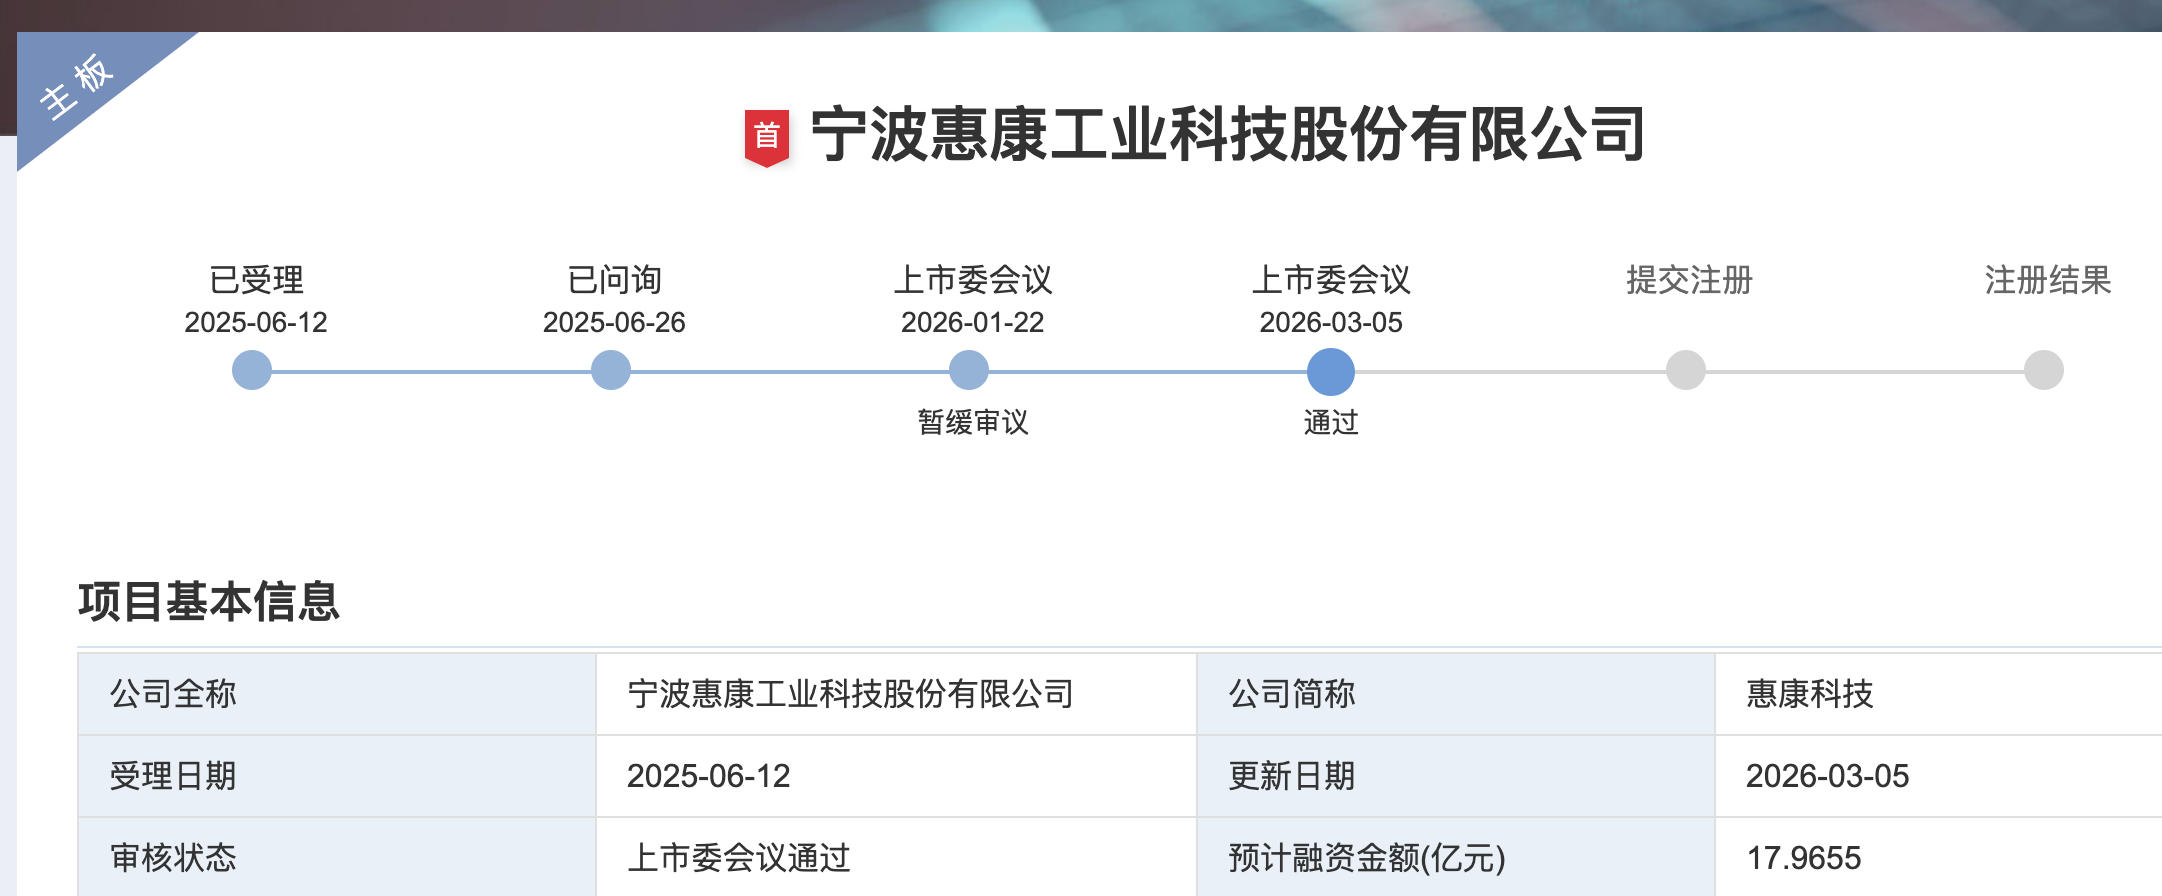The height and width of the screenshot is (896, 2162).
Task: Select the 已问询 timeline node
Action: (x=610, y=370)
